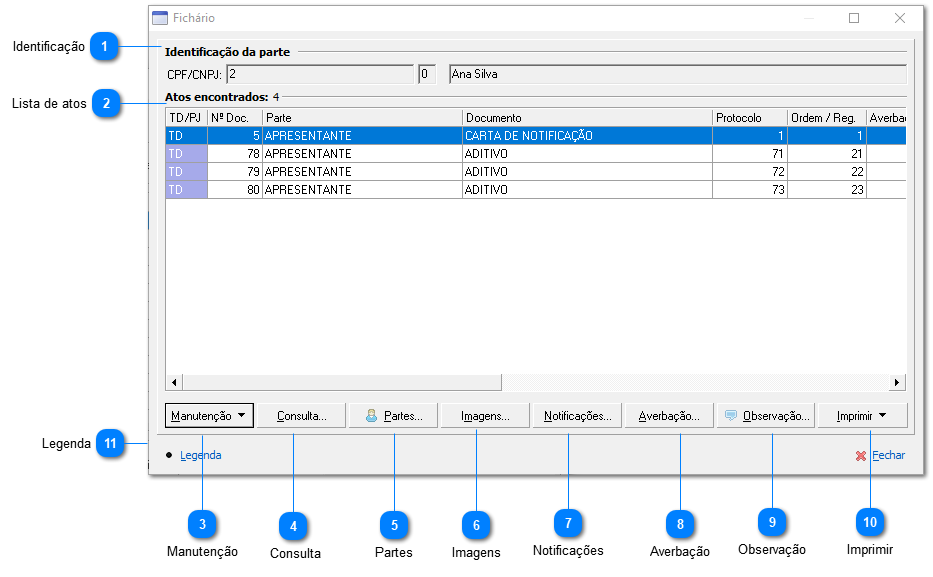Click the speech bubble icon on Observação
This screenshot has width=933, height=577.
[x=731, y=416]
